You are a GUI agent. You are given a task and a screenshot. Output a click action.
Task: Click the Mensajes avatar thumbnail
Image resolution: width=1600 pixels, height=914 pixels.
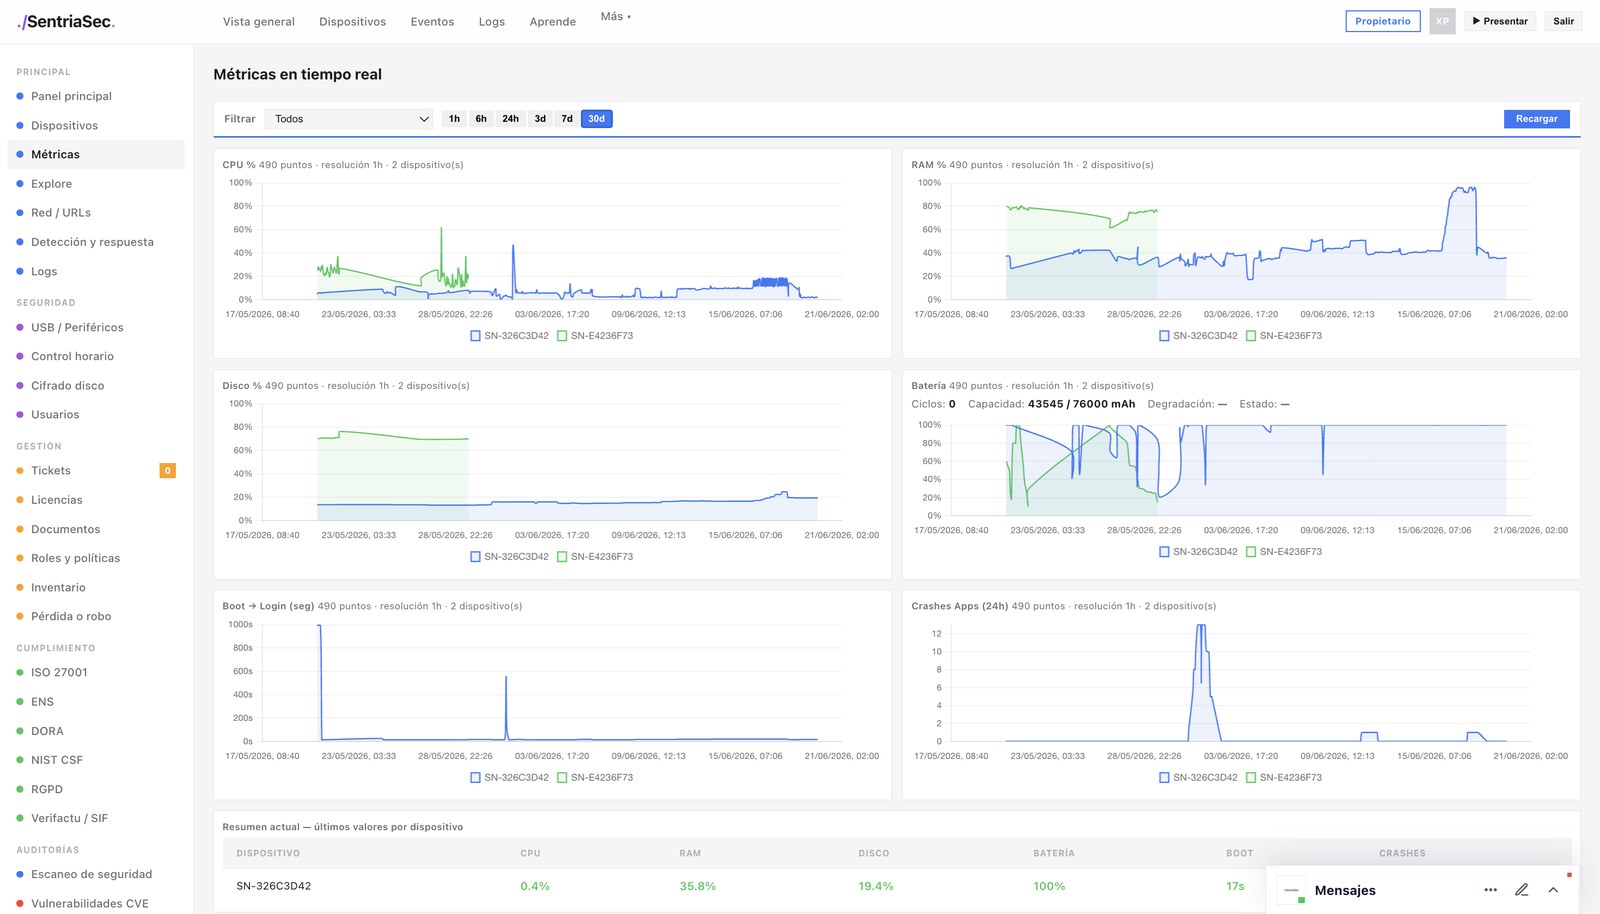coord(1291,890)
